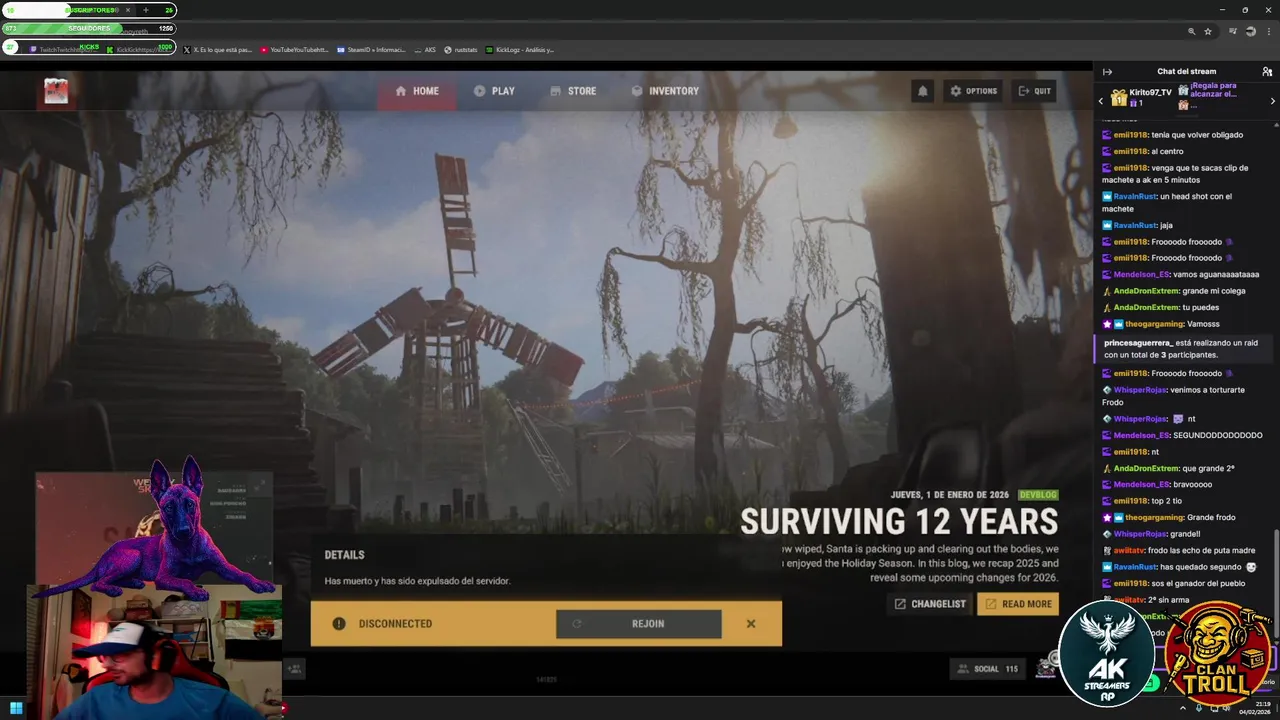The height and width of the screenshot is (720, 1280).
Task: Click the notifications bell icon
Action: click(923, 91)
